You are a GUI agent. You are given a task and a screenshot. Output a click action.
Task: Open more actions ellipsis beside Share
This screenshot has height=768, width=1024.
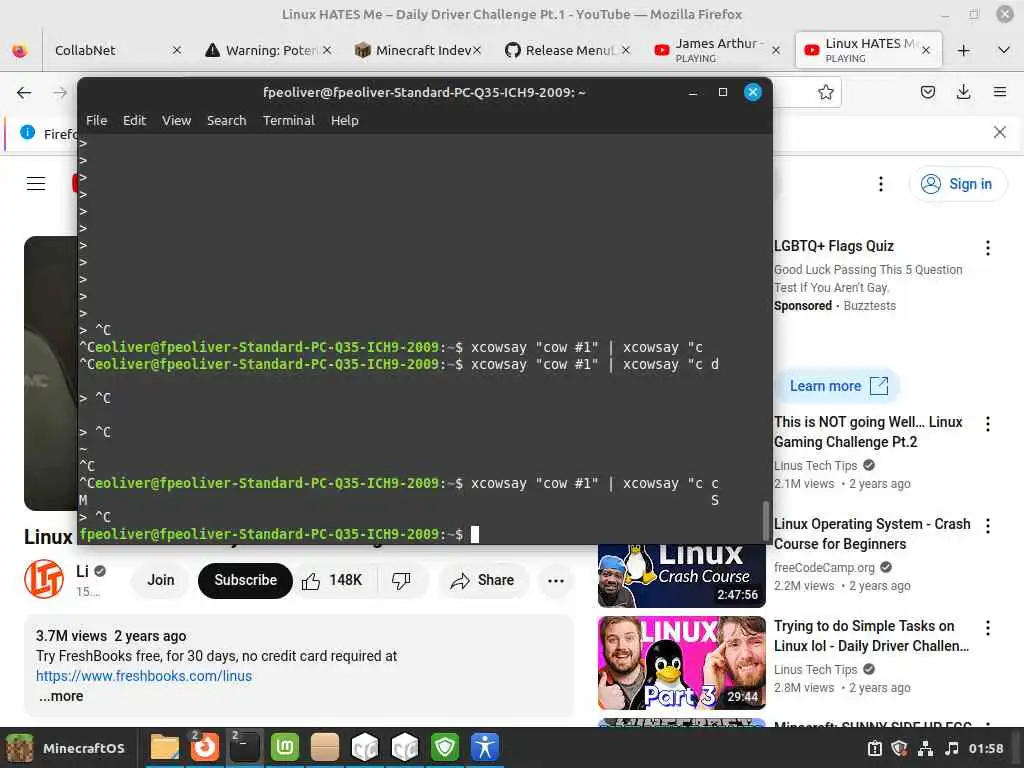[556, 580]
